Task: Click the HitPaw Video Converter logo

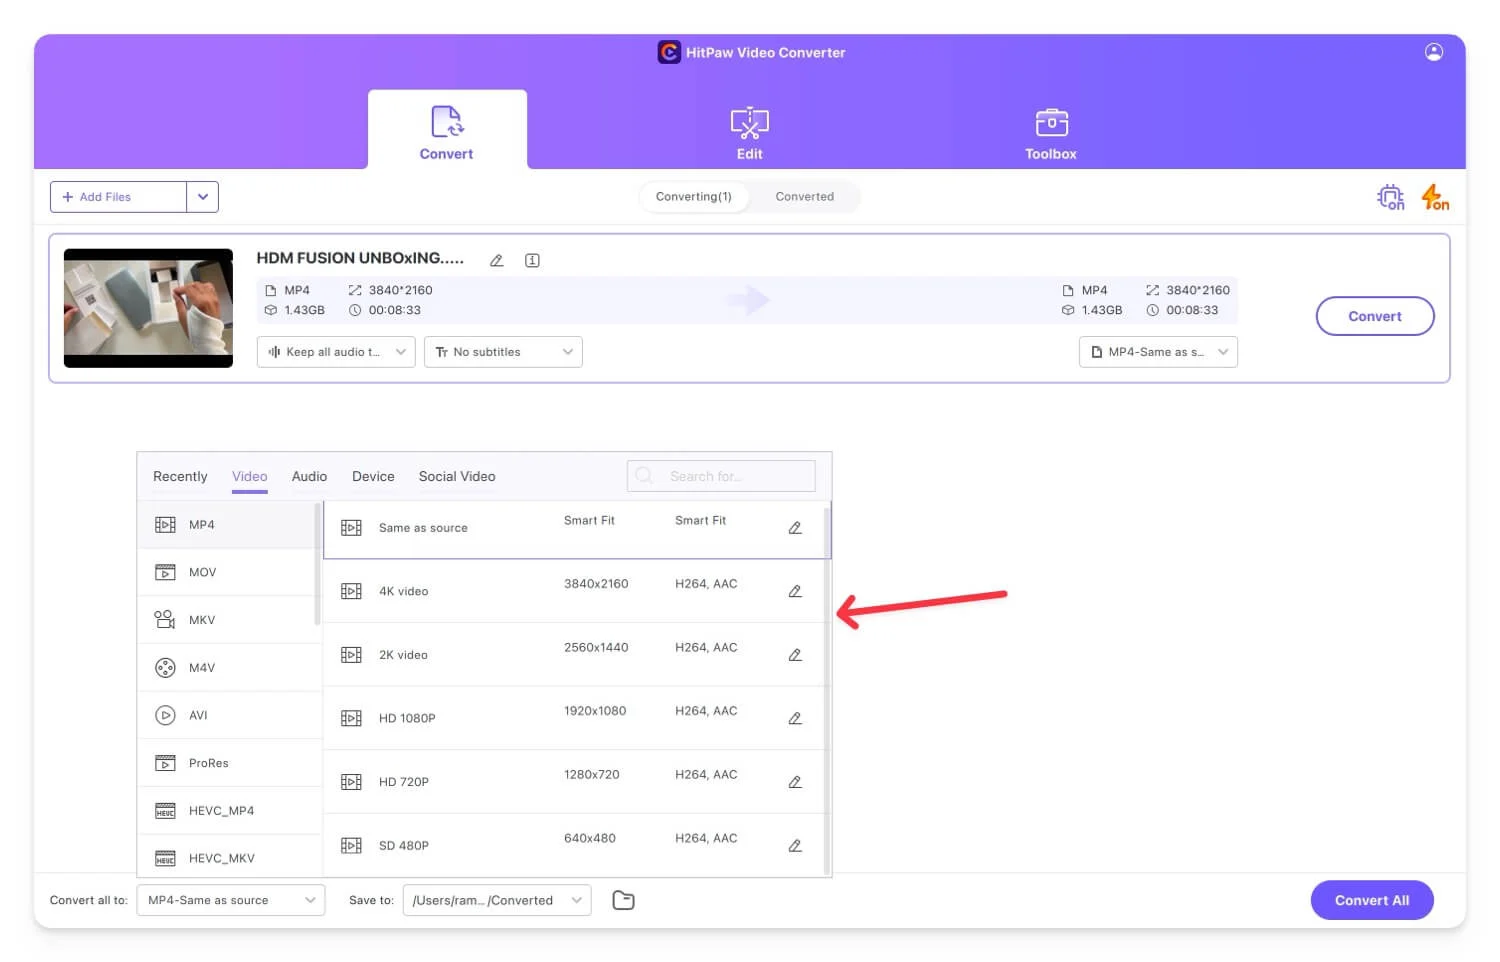Action: (x=669, y=52)
